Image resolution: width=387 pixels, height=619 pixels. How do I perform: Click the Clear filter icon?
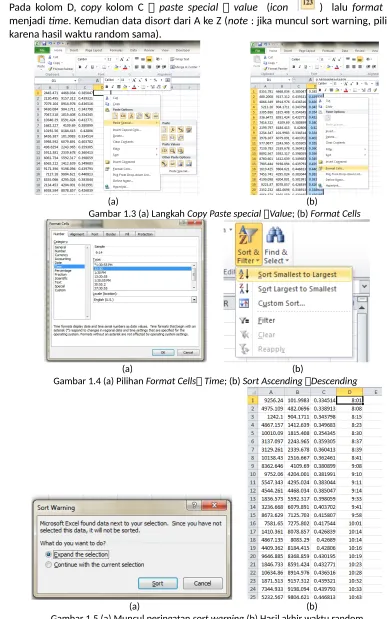pos(244,335)
